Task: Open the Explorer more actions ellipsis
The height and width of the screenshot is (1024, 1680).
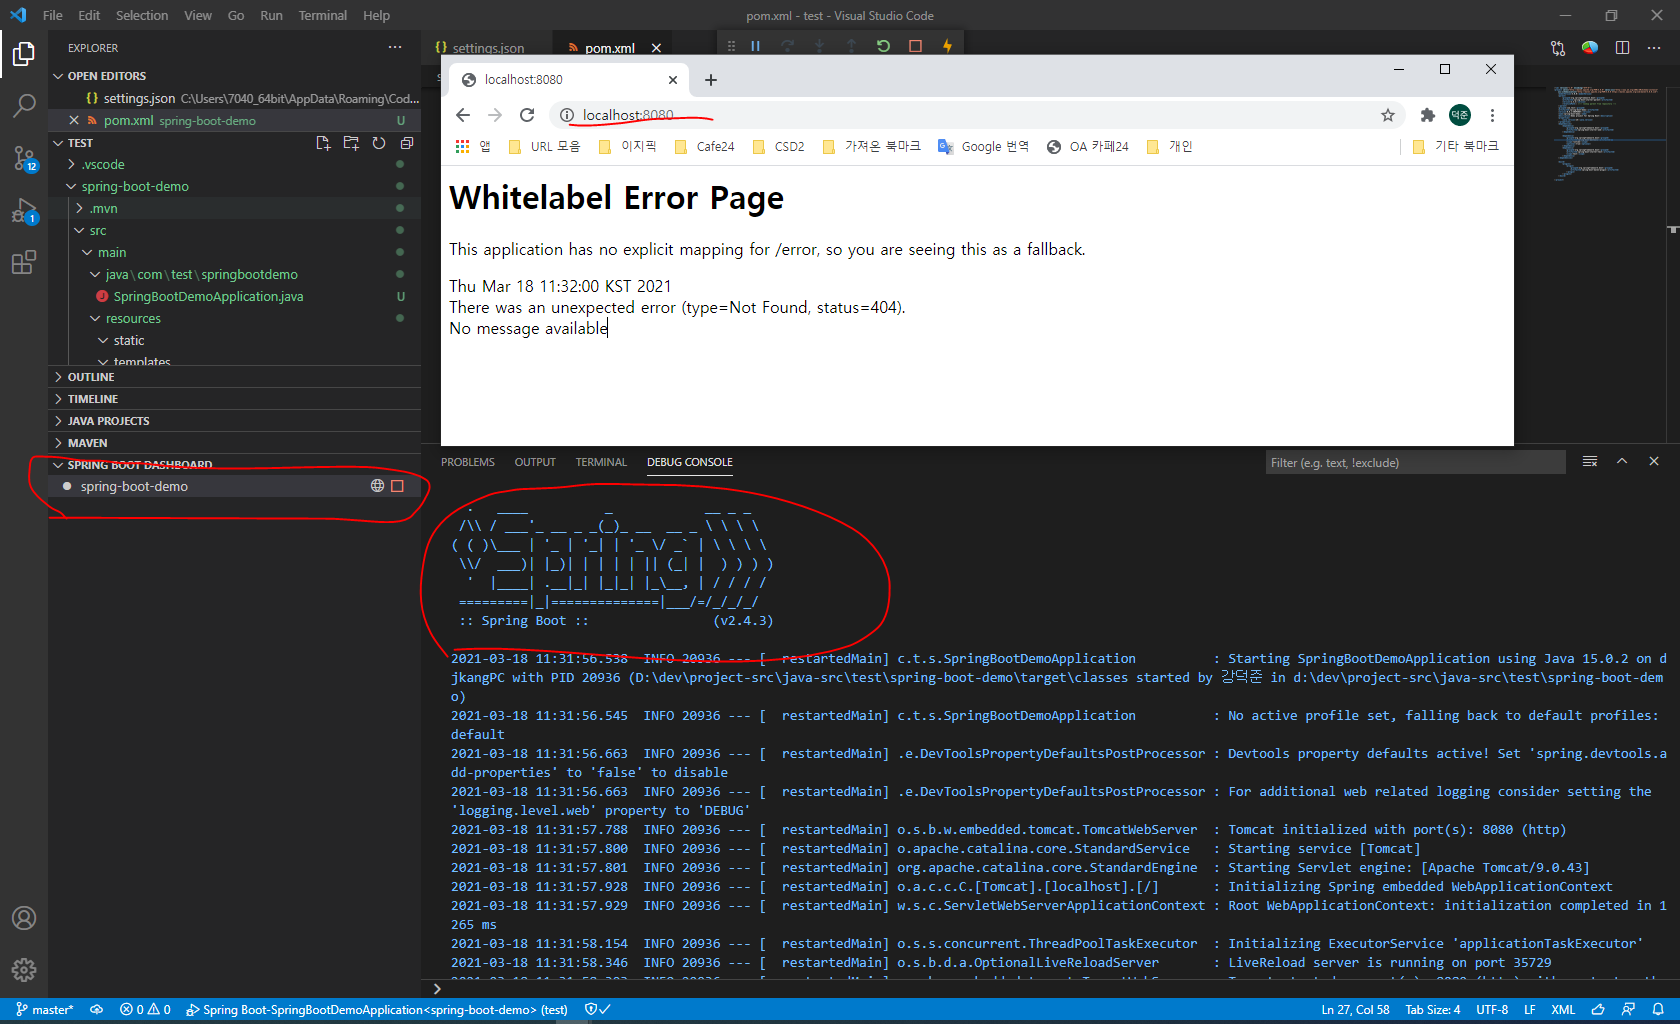Action: 395,47
